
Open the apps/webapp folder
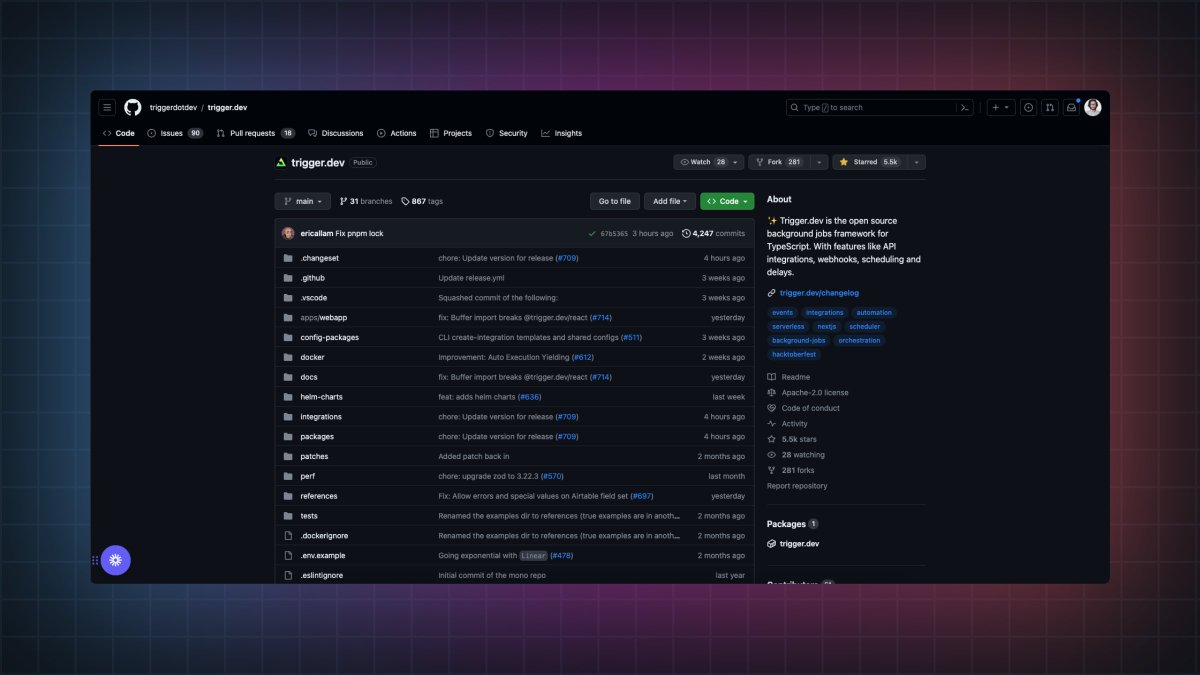click(323, 317)
